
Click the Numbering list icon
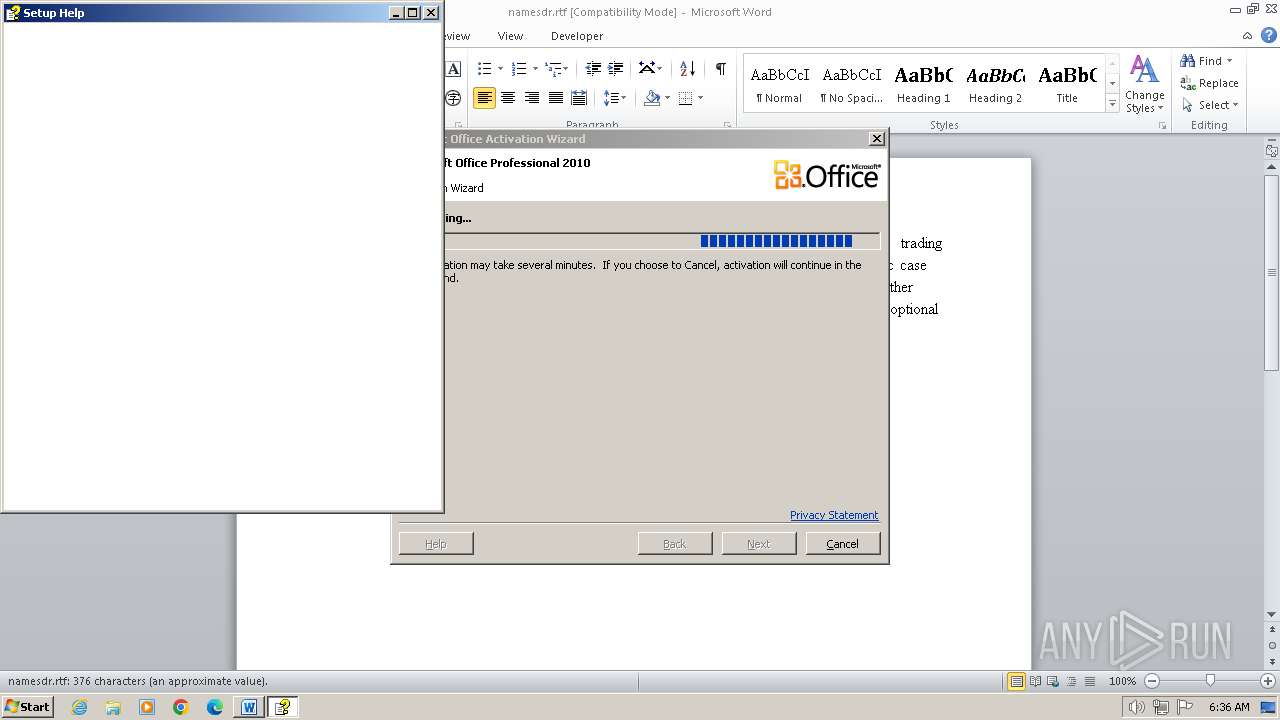pyautogui.click(x=518, y=68)
